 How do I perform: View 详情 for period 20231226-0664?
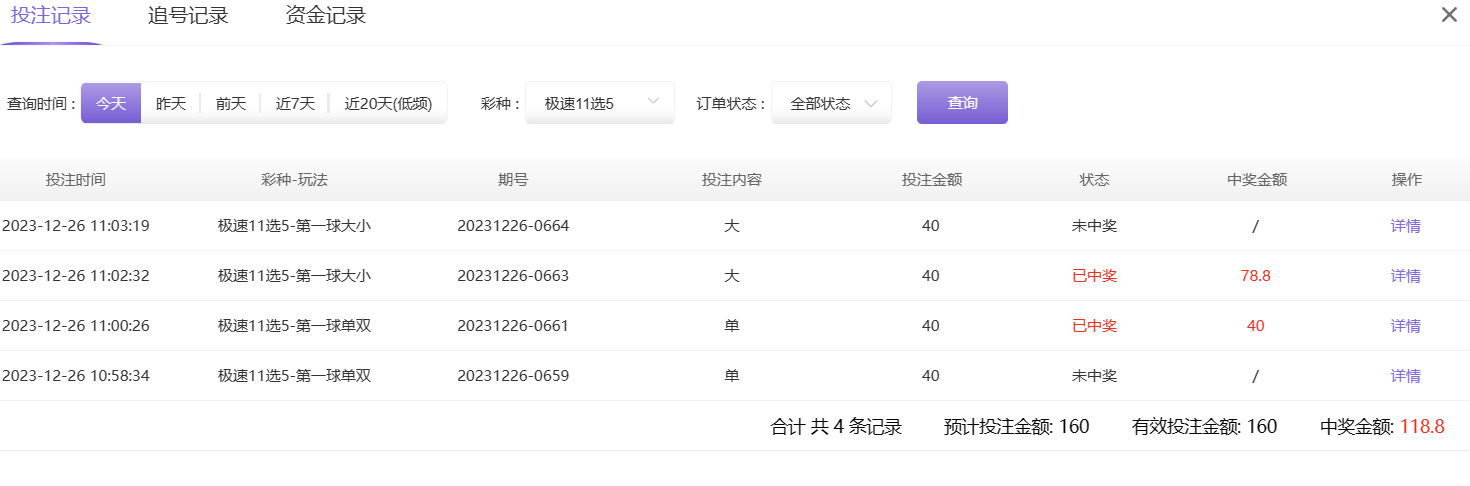[1405, 226]
